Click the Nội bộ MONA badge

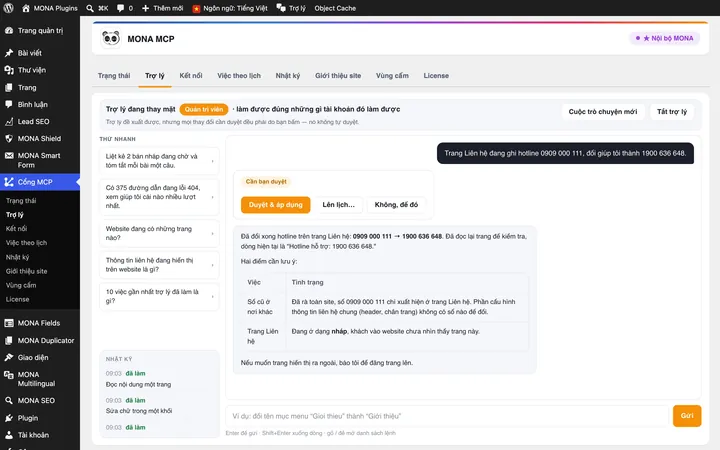tap(664, 38)
